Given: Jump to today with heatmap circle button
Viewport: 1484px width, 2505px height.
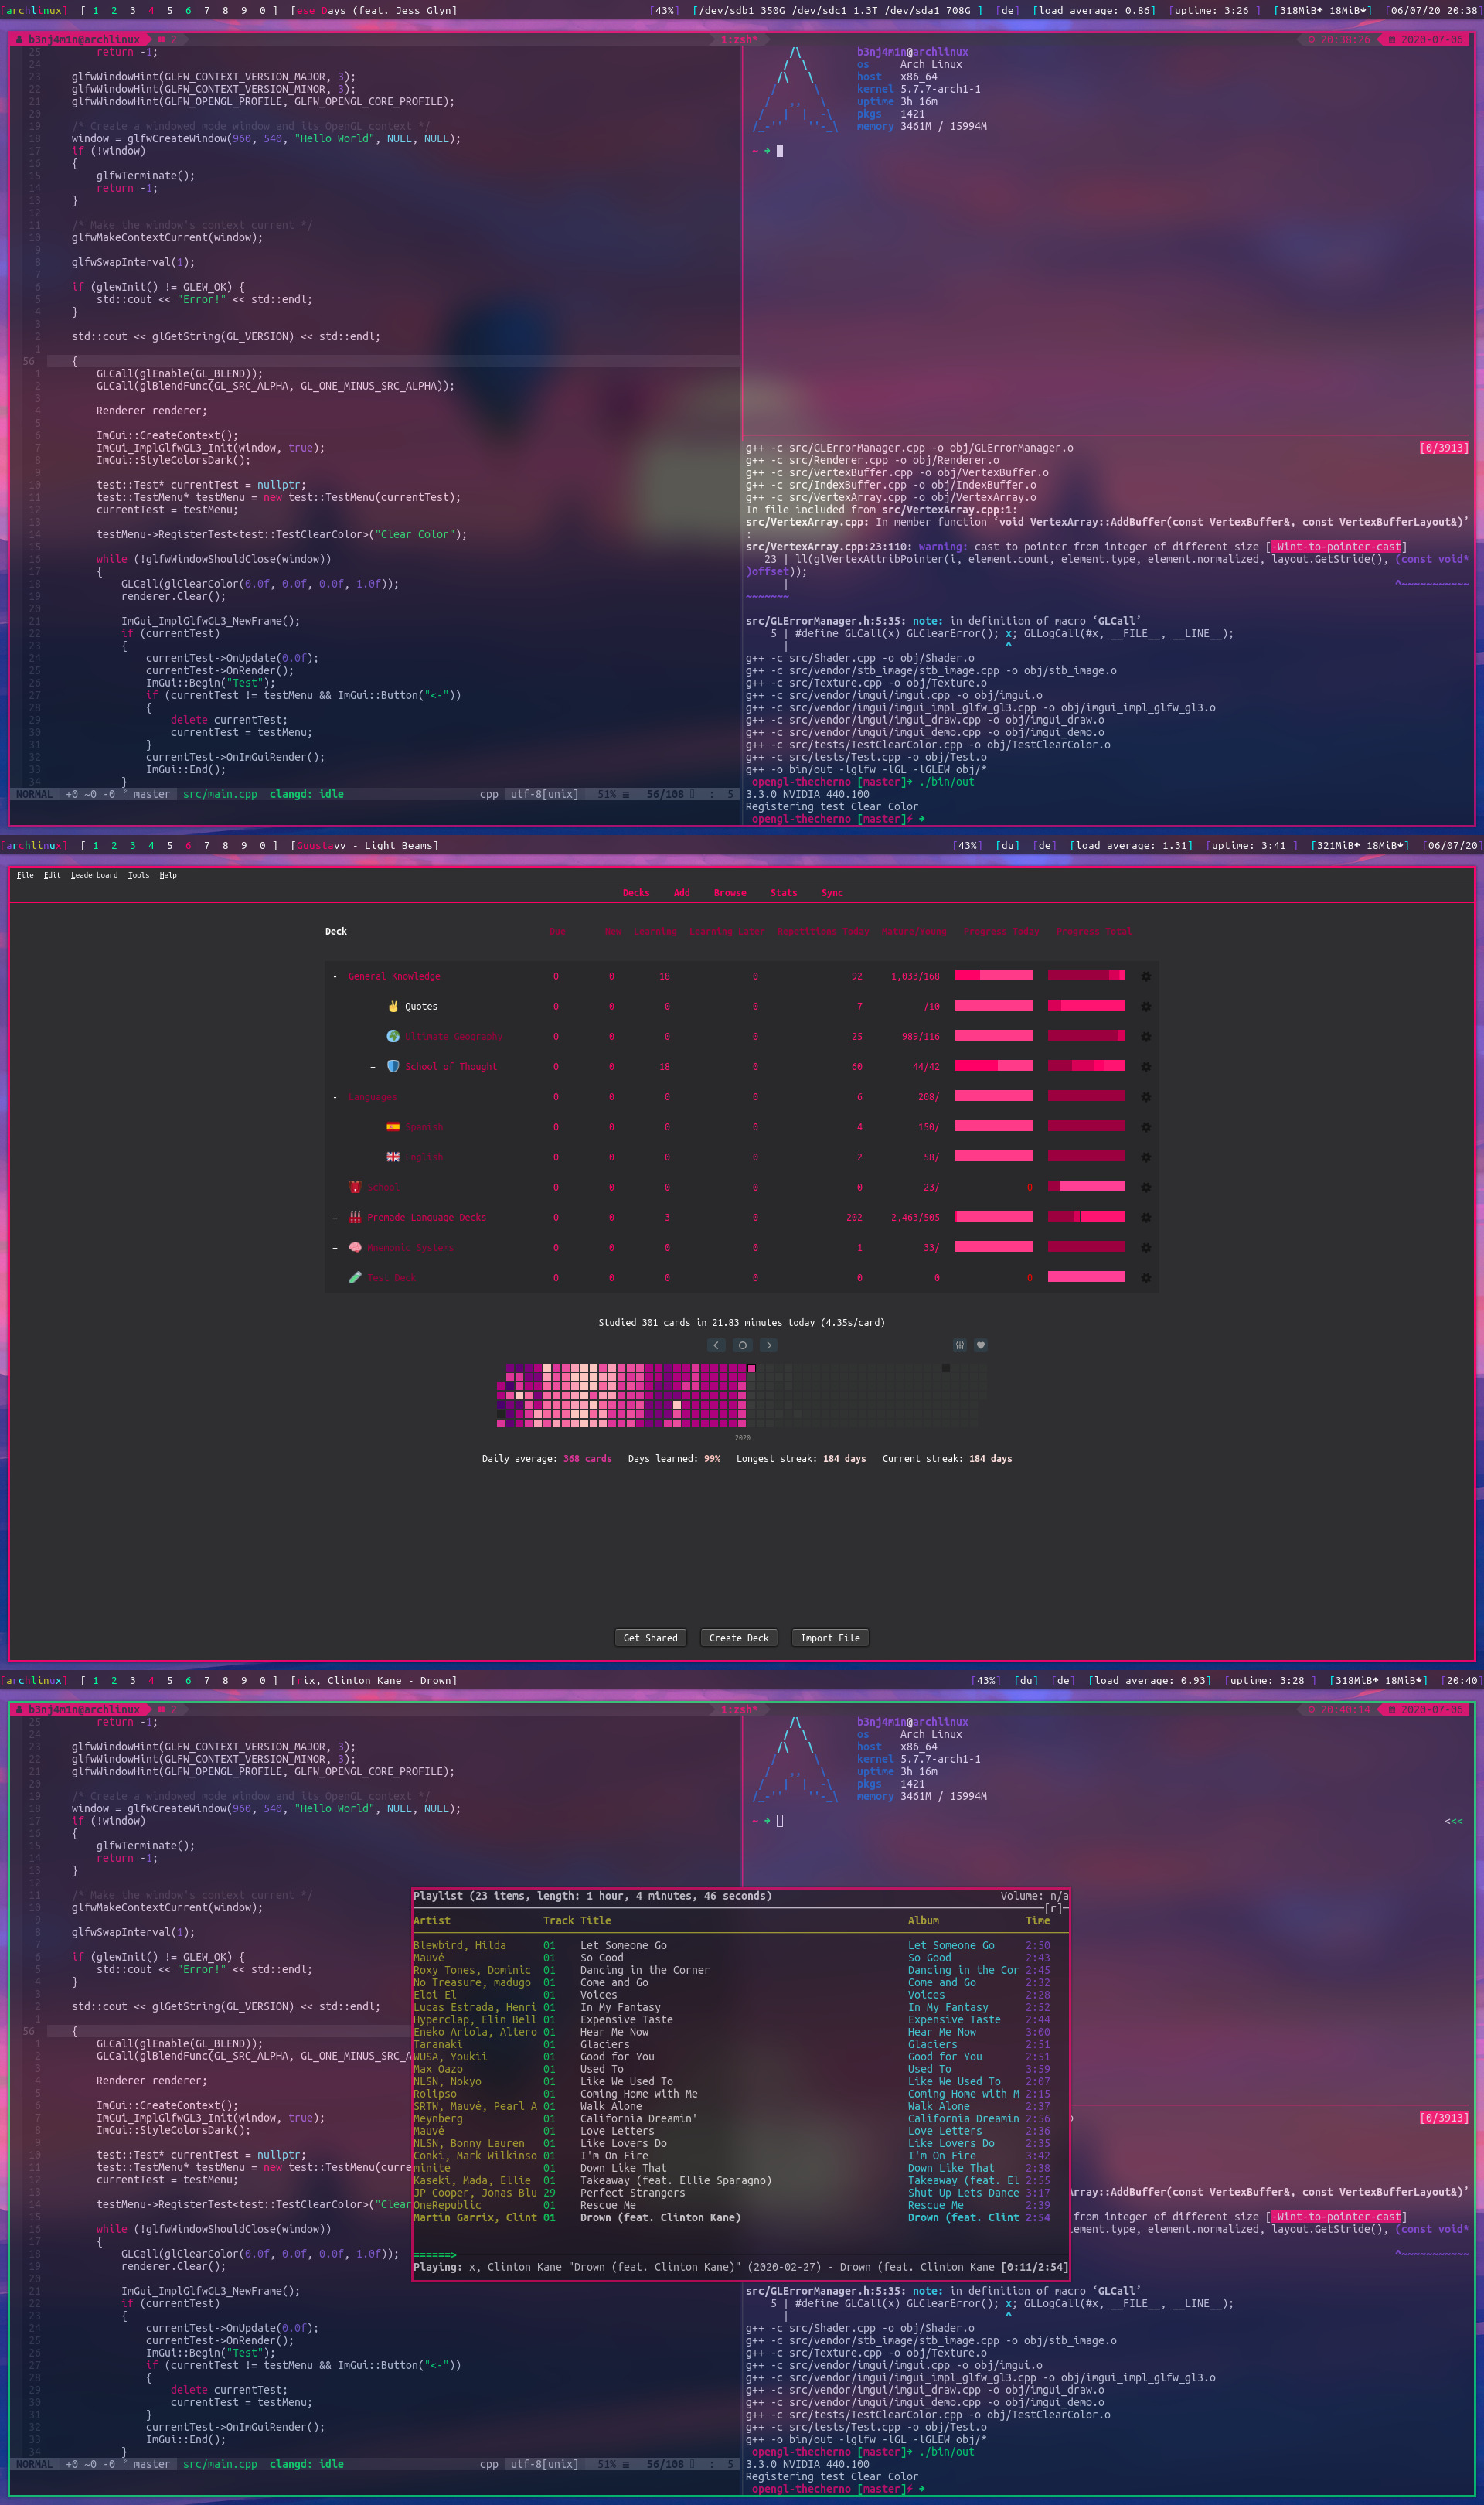Looking at the screenshot, I should pyautogui.click(x=742, y=1345).
